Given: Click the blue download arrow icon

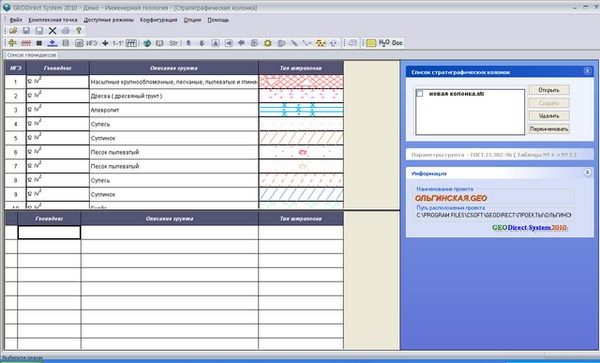Looking at the screenshot, I should point(52,43).
